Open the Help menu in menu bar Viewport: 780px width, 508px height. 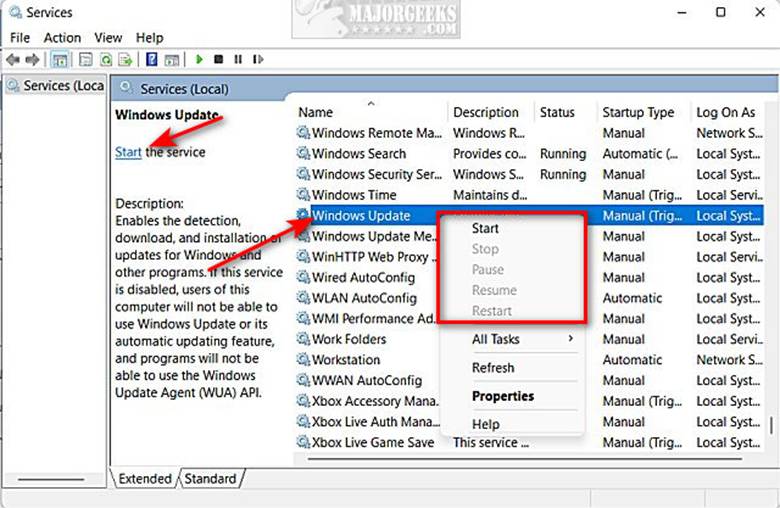pyautogui.click(x=149, y=38)
